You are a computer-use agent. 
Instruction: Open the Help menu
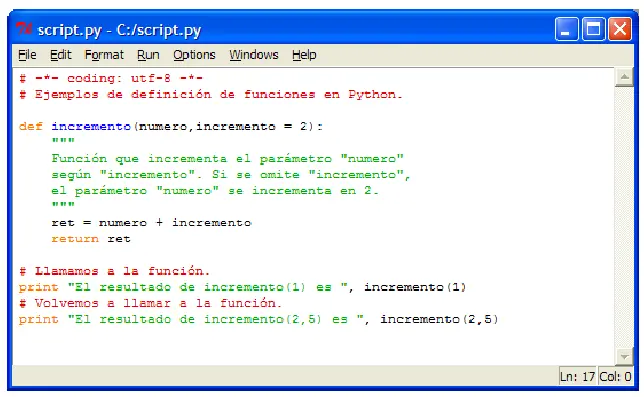pyautogui.click(x=304, y=55)
